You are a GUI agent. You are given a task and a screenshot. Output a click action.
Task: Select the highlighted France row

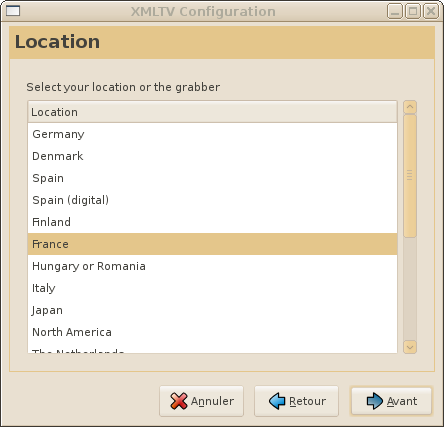coord(213,244)
